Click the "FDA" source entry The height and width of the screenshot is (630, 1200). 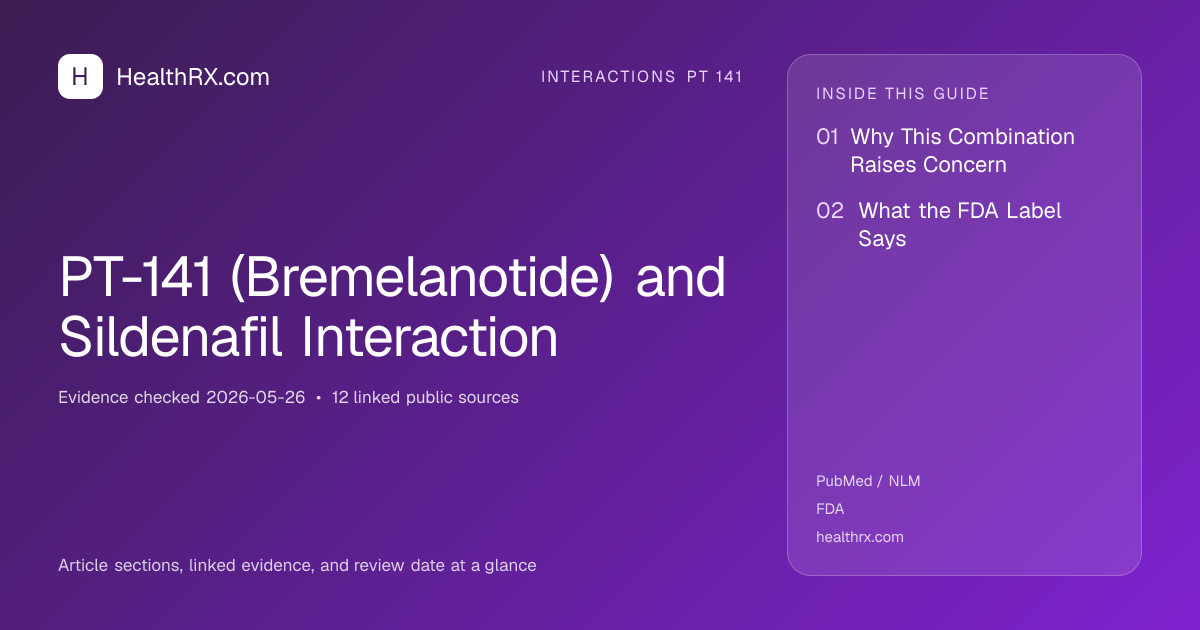click(x=830, y=509)
